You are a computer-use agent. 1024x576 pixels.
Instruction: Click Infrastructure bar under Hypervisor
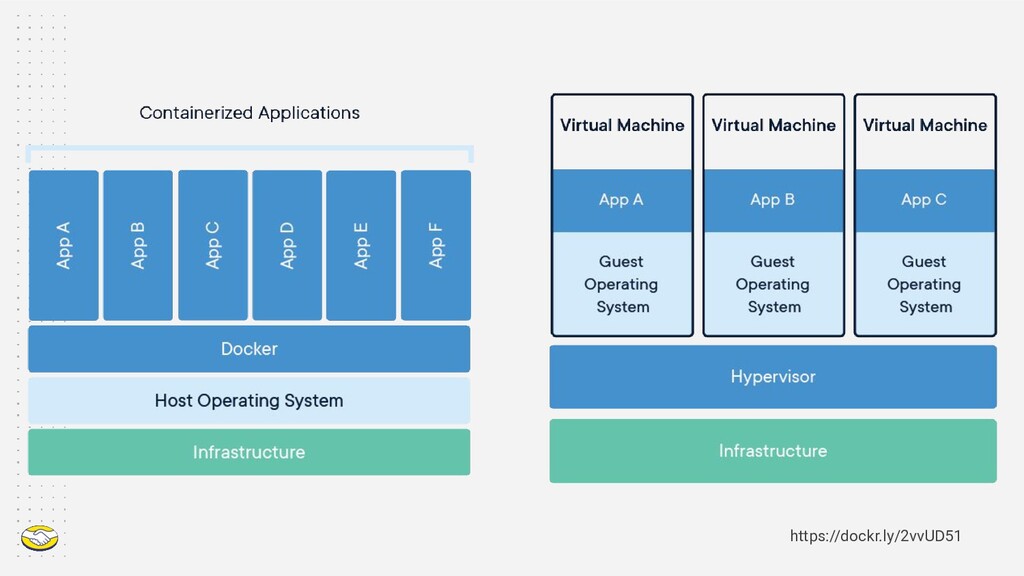[773, 451]
